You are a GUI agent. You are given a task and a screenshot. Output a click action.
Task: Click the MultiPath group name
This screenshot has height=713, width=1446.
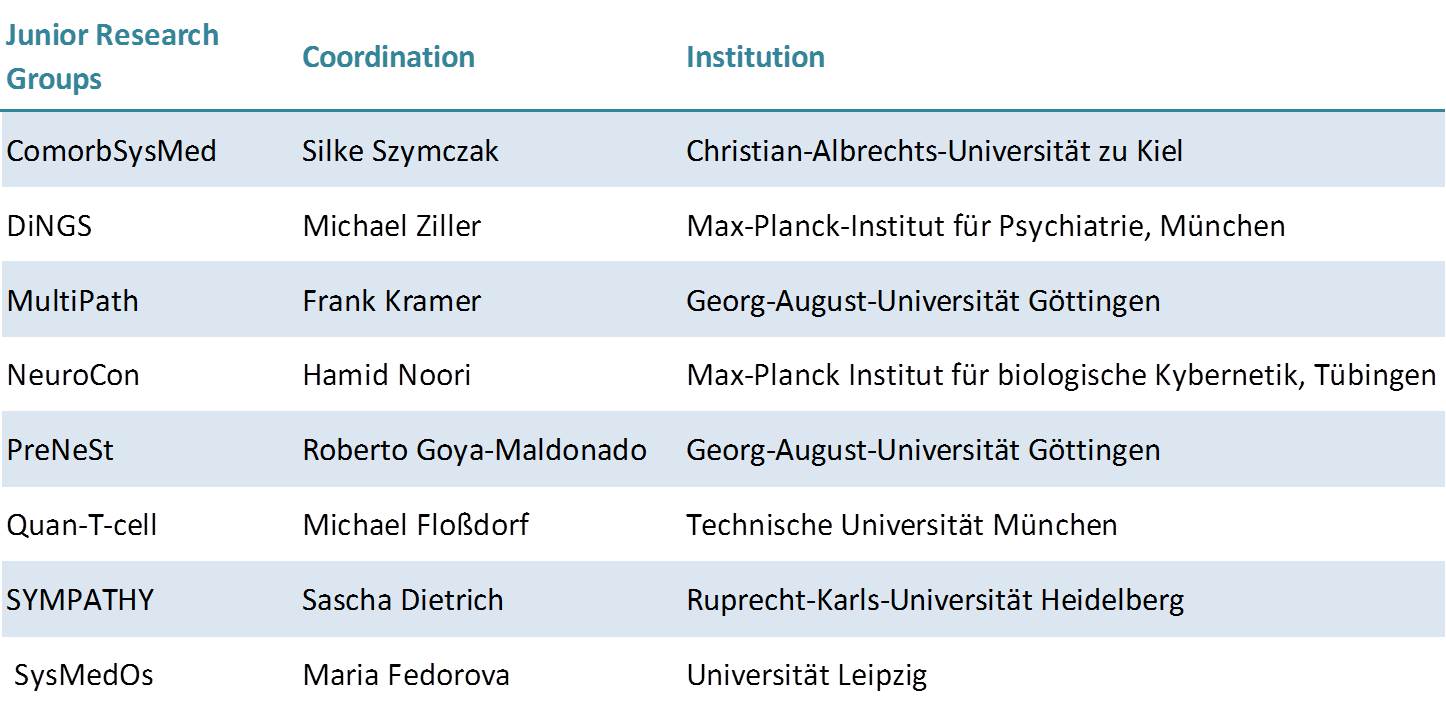click(73, 300)
